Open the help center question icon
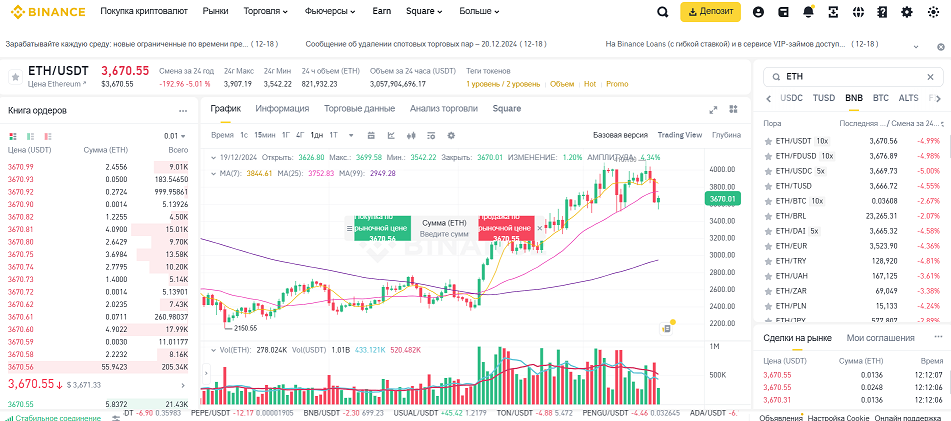This screenshot has width=951, height=421. (882, 12)
